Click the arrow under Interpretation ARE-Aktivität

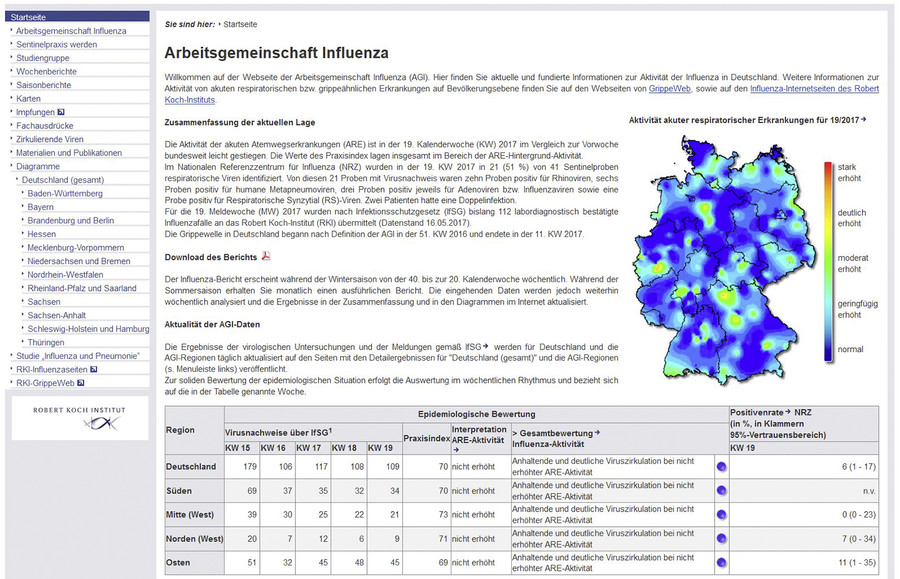tap(454, 450)
